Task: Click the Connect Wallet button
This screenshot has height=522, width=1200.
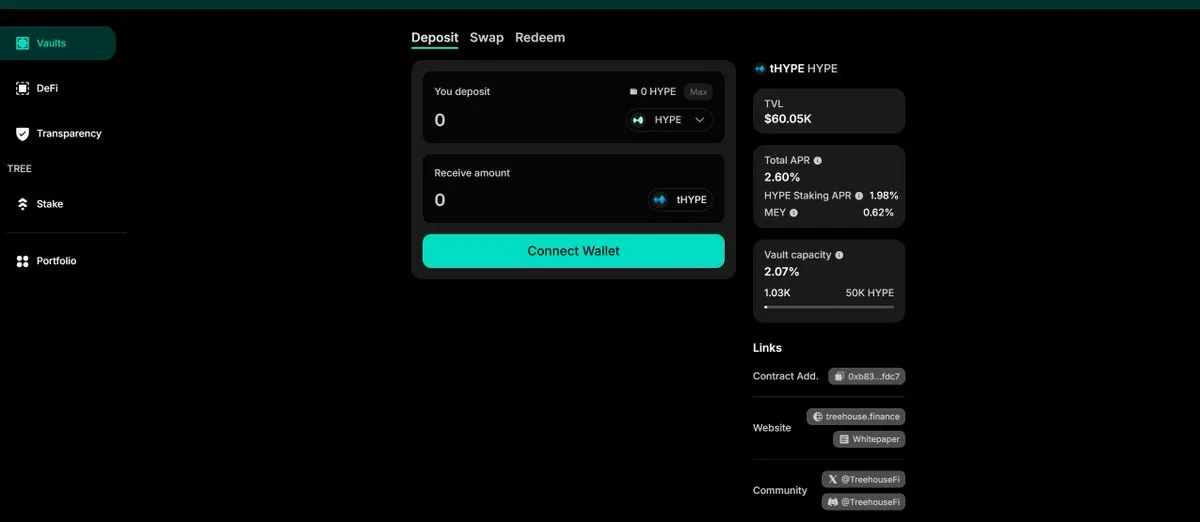Action: pos(573,251)
